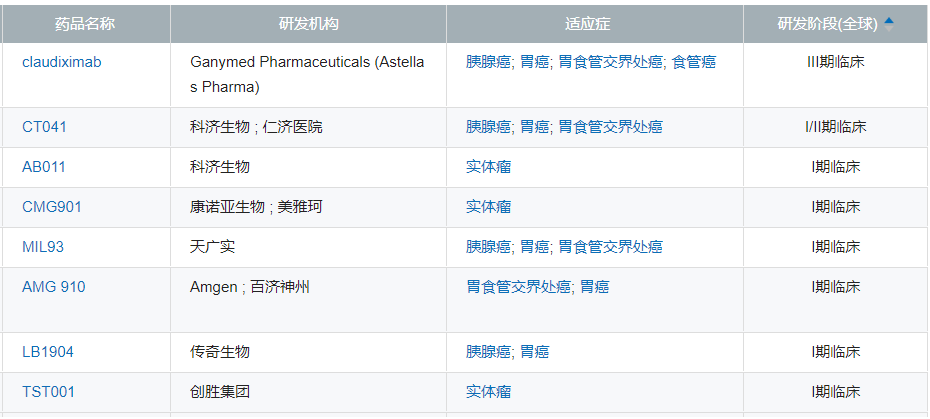Open the TST001 drug link

pos(49,392)
